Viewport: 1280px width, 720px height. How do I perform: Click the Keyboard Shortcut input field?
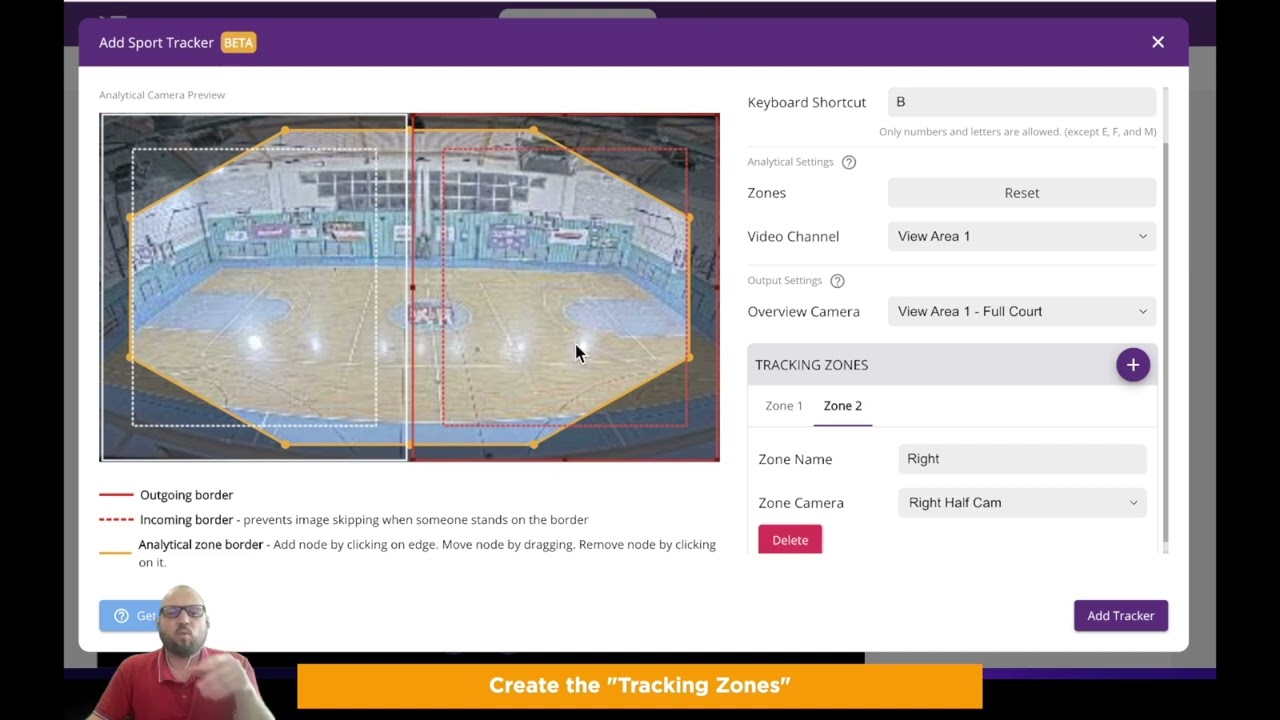(1022, 102)
